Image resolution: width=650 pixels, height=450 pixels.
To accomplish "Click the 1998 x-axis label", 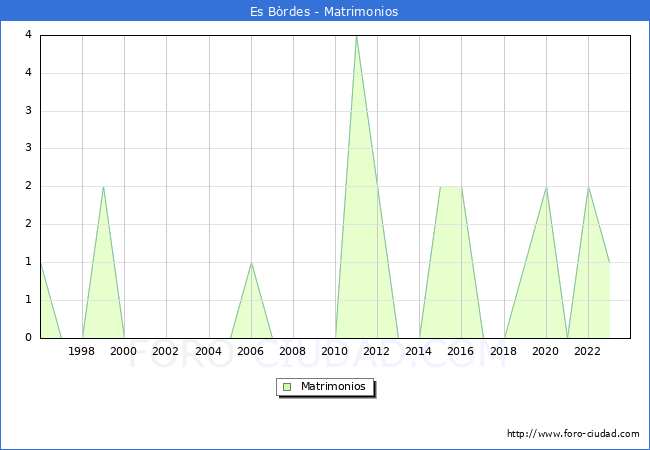I will click(x=82, y=351).
